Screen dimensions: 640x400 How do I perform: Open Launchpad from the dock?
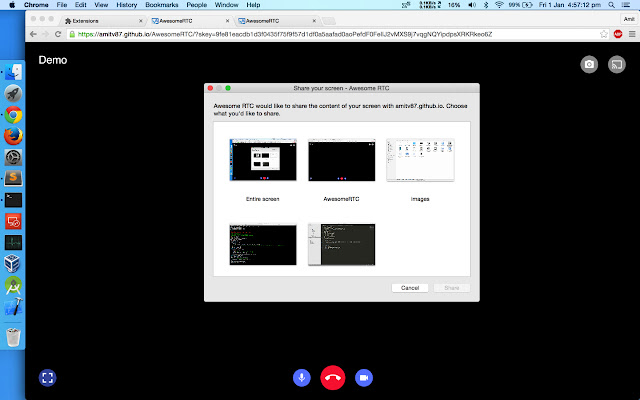(13, 93)
